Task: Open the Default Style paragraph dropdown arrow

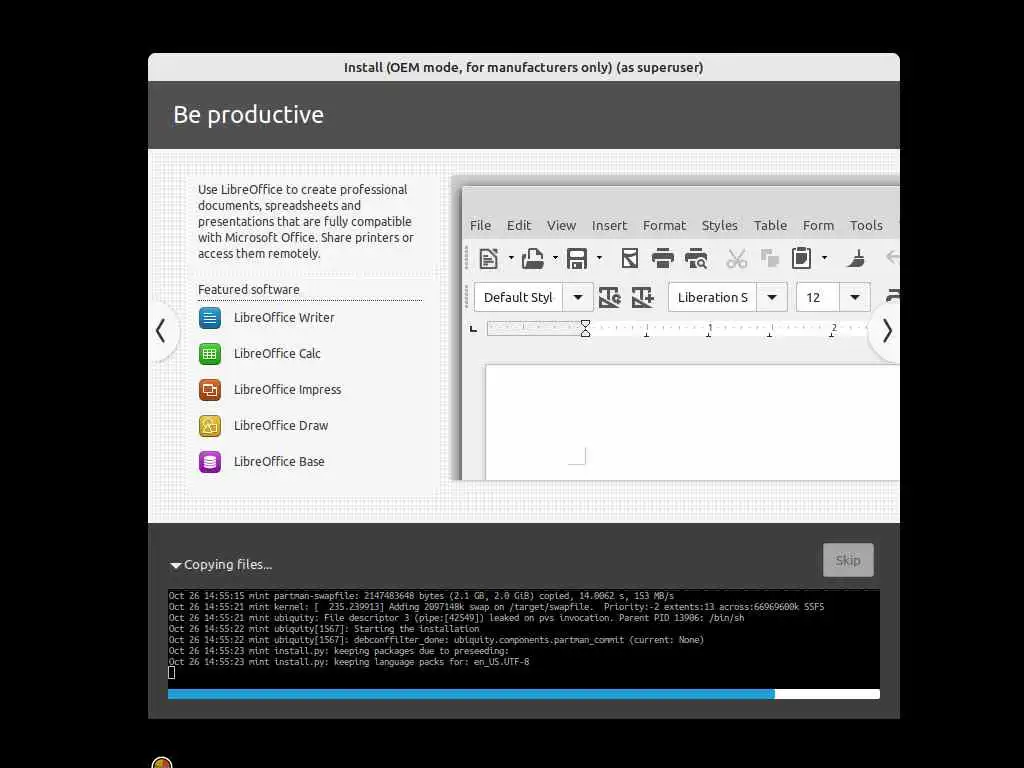Action: pyautogui.click(x=578, y=298)
